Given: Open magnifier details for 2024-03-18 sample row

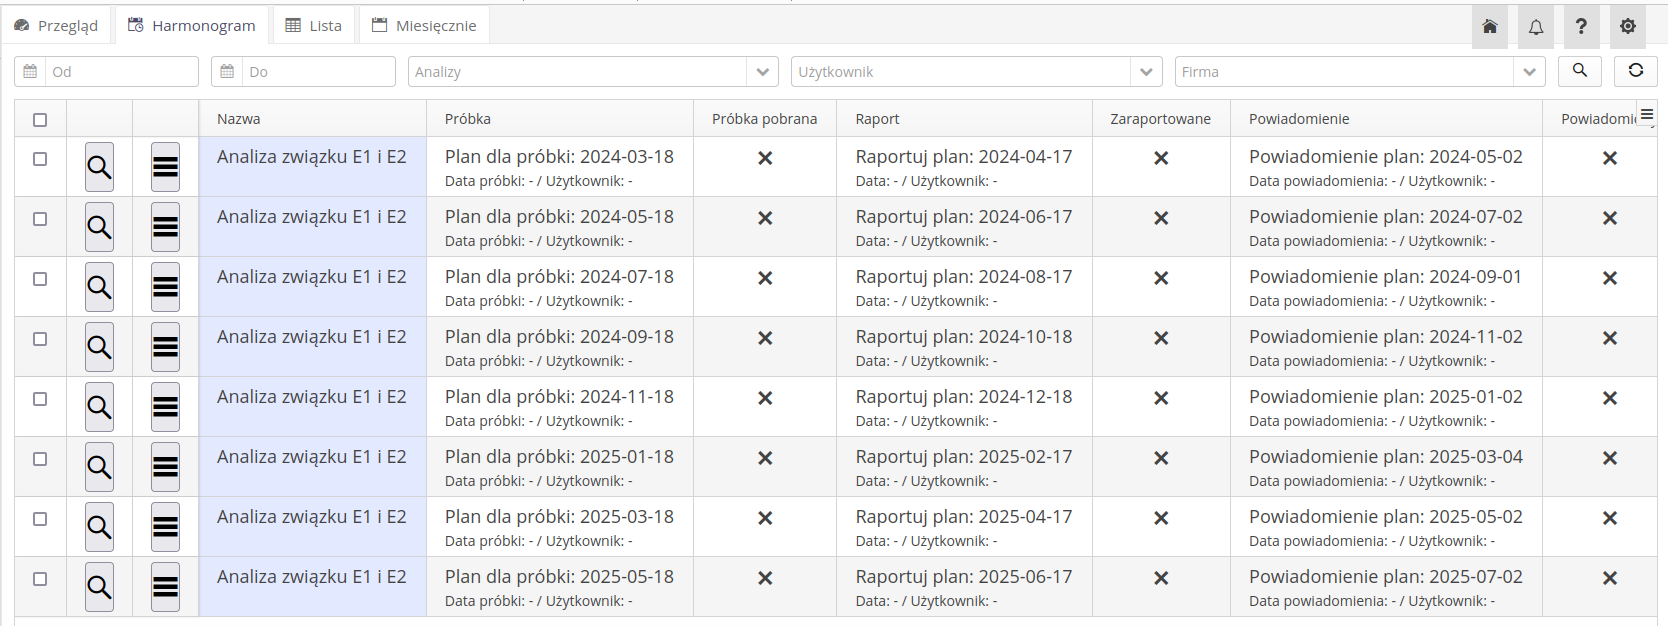Looking at the screenshot, I should [99, 167].
